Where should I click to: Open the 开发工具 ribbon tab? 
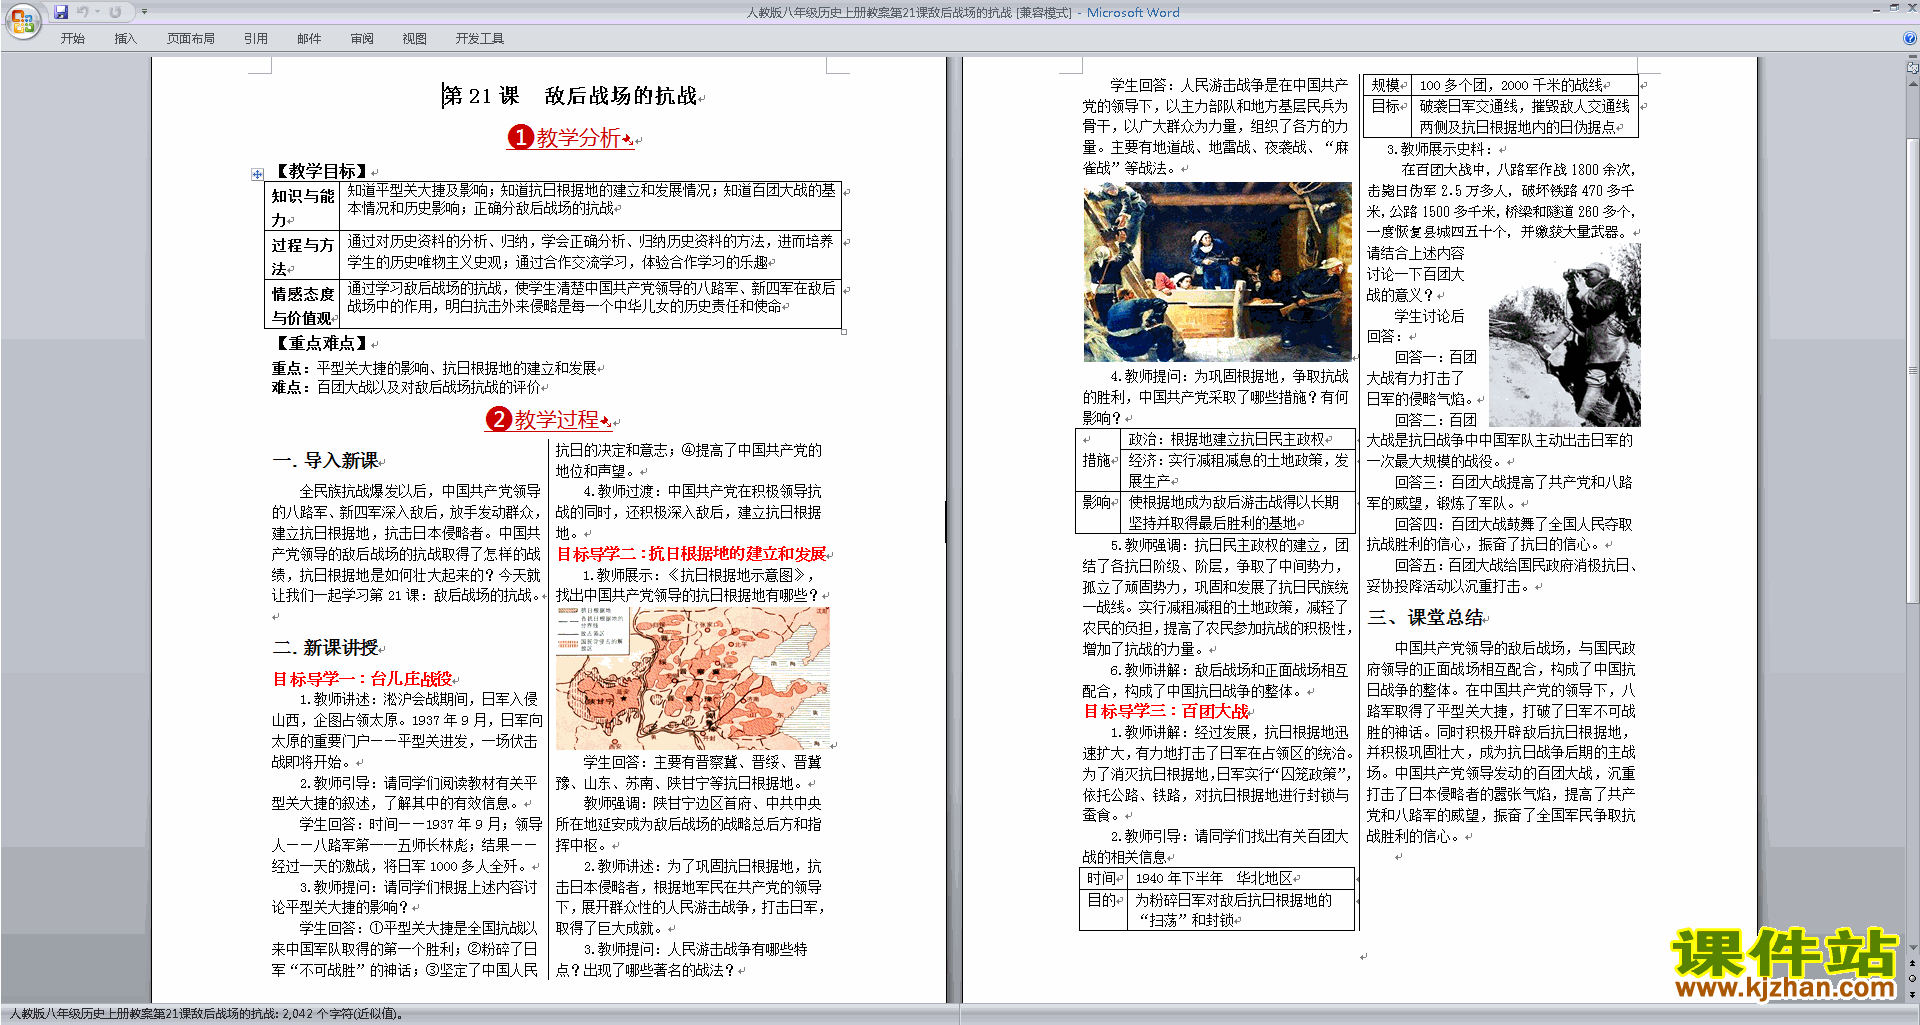480,39
